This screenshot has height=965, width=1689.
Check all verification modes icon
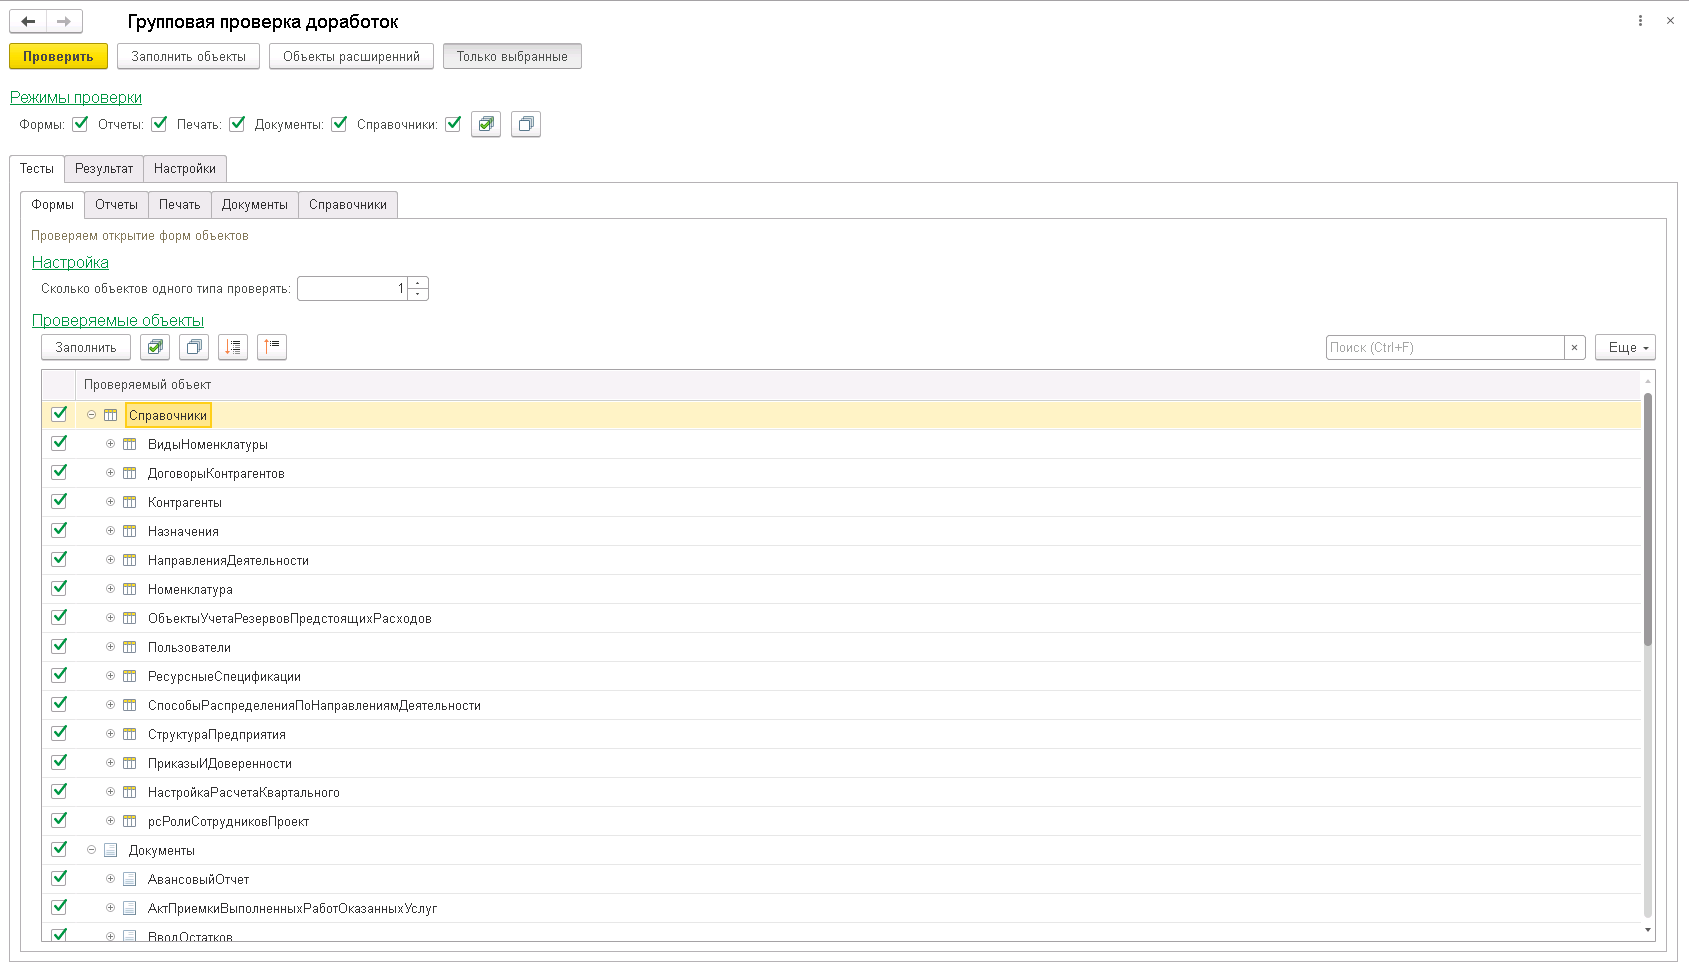(486, 124)
